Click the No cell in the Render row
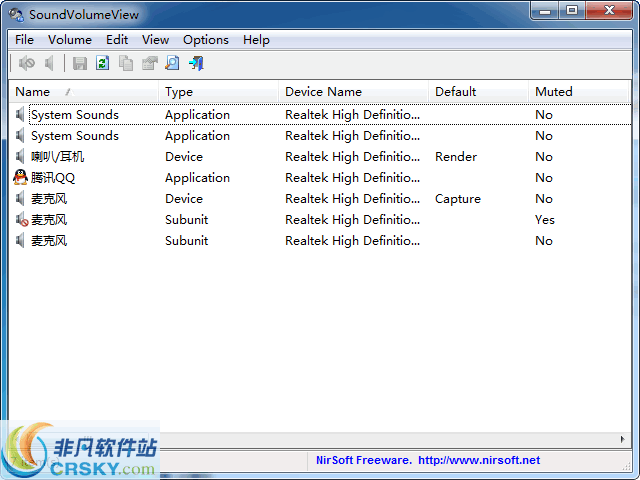The width and height of the screenshot is (640, 480). click(544, 157)
